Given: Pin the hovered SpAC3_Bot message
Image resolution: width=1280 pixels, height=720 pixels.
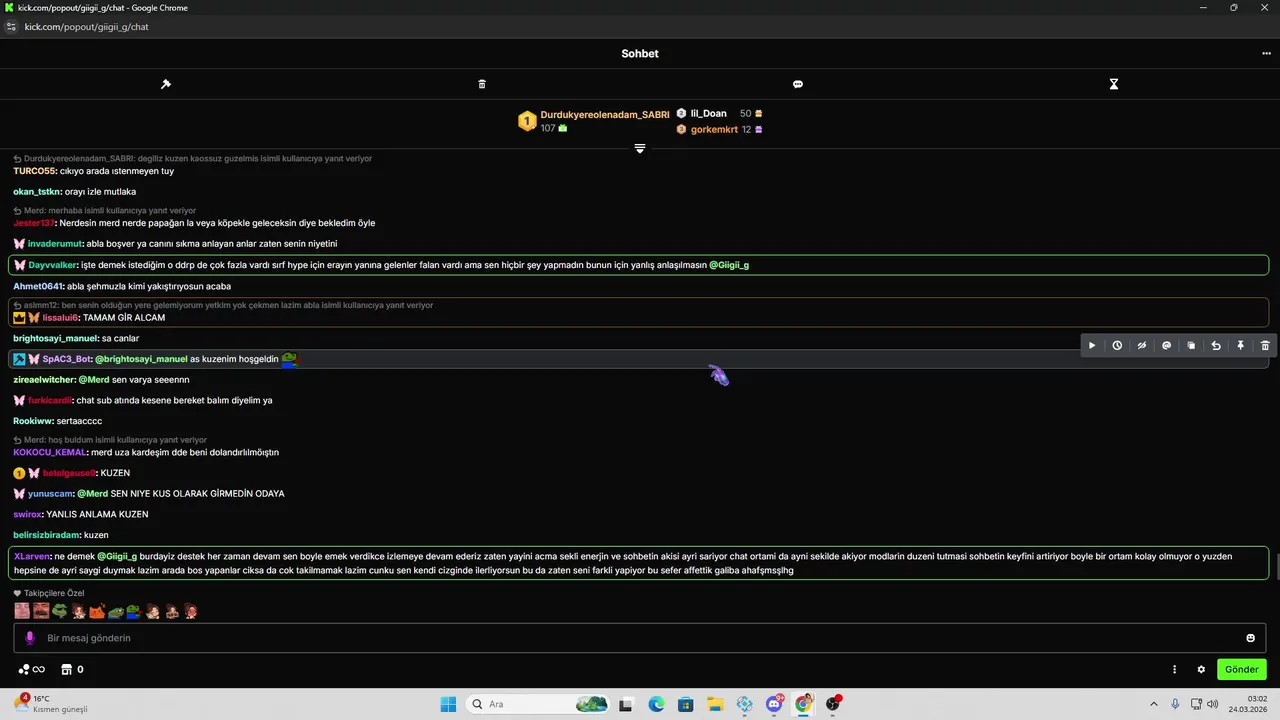Looking at the screenshot, I should [x=1240, y=346].
